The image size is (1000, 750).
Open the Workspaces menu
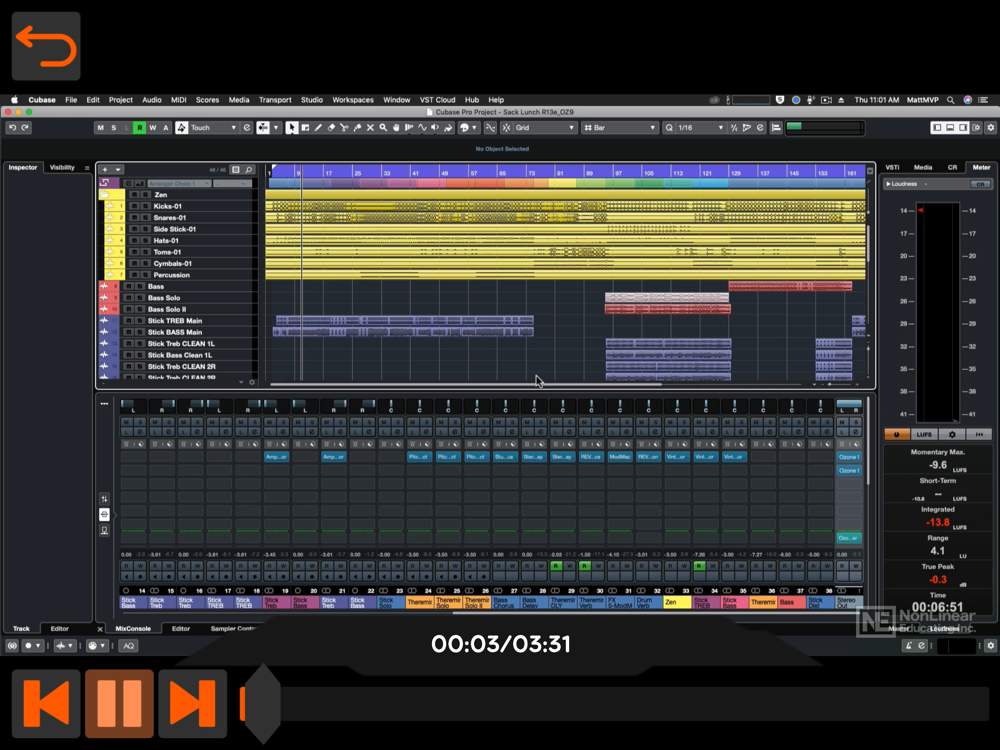(353, 100)
